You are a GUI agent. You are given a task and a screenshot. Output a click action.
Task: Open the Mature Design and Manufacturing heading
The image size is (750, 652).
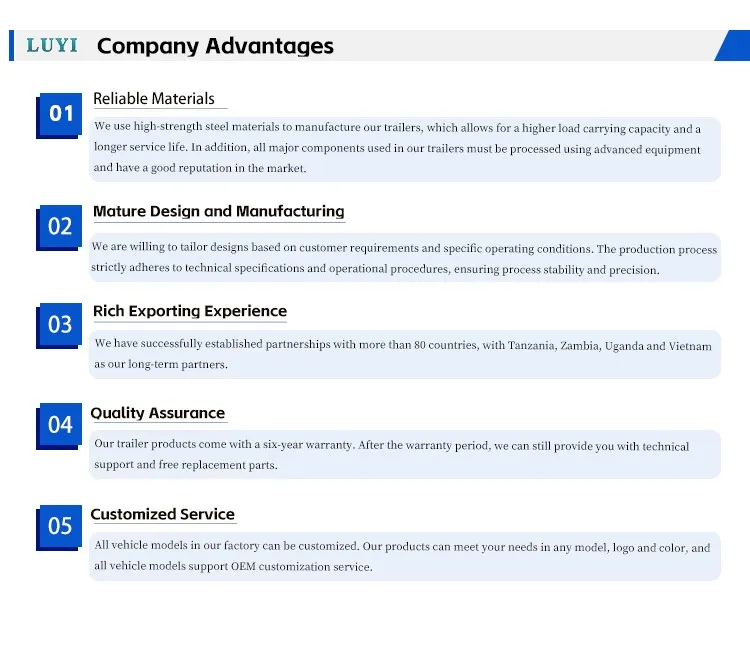tap(218, 212)
